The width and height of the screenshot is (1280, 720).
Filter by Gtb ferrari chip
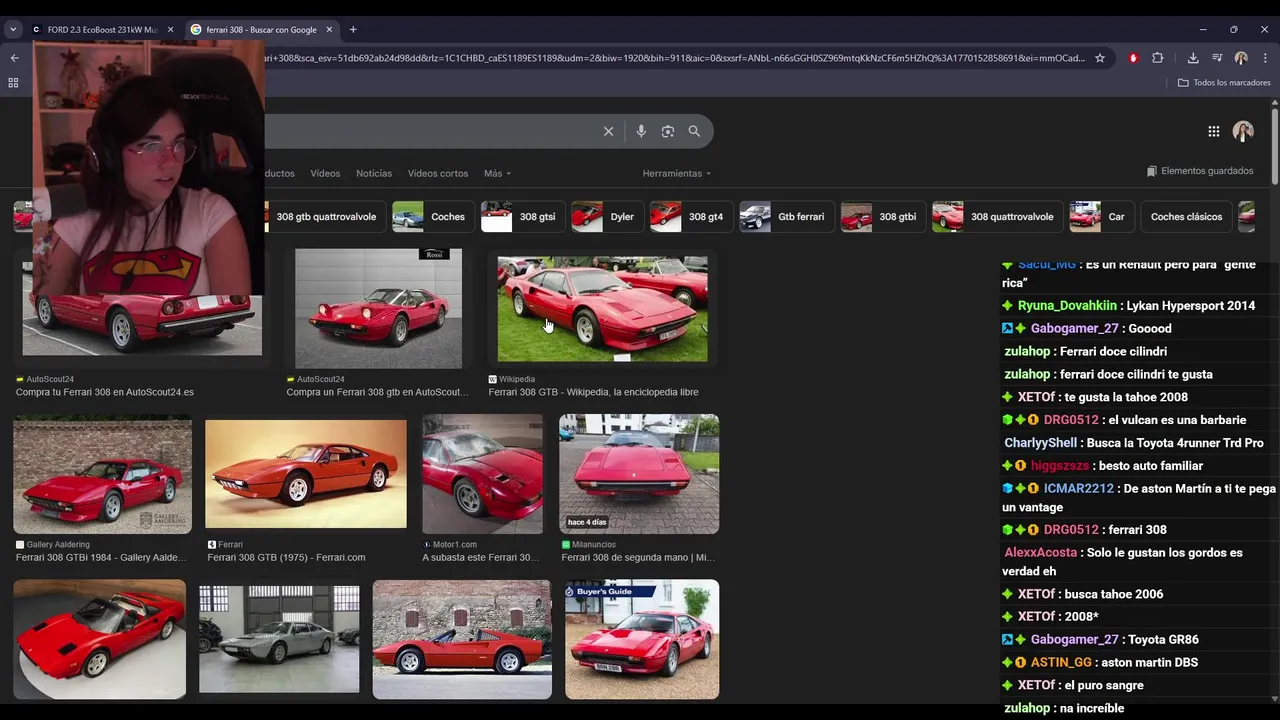click(786, 216)
